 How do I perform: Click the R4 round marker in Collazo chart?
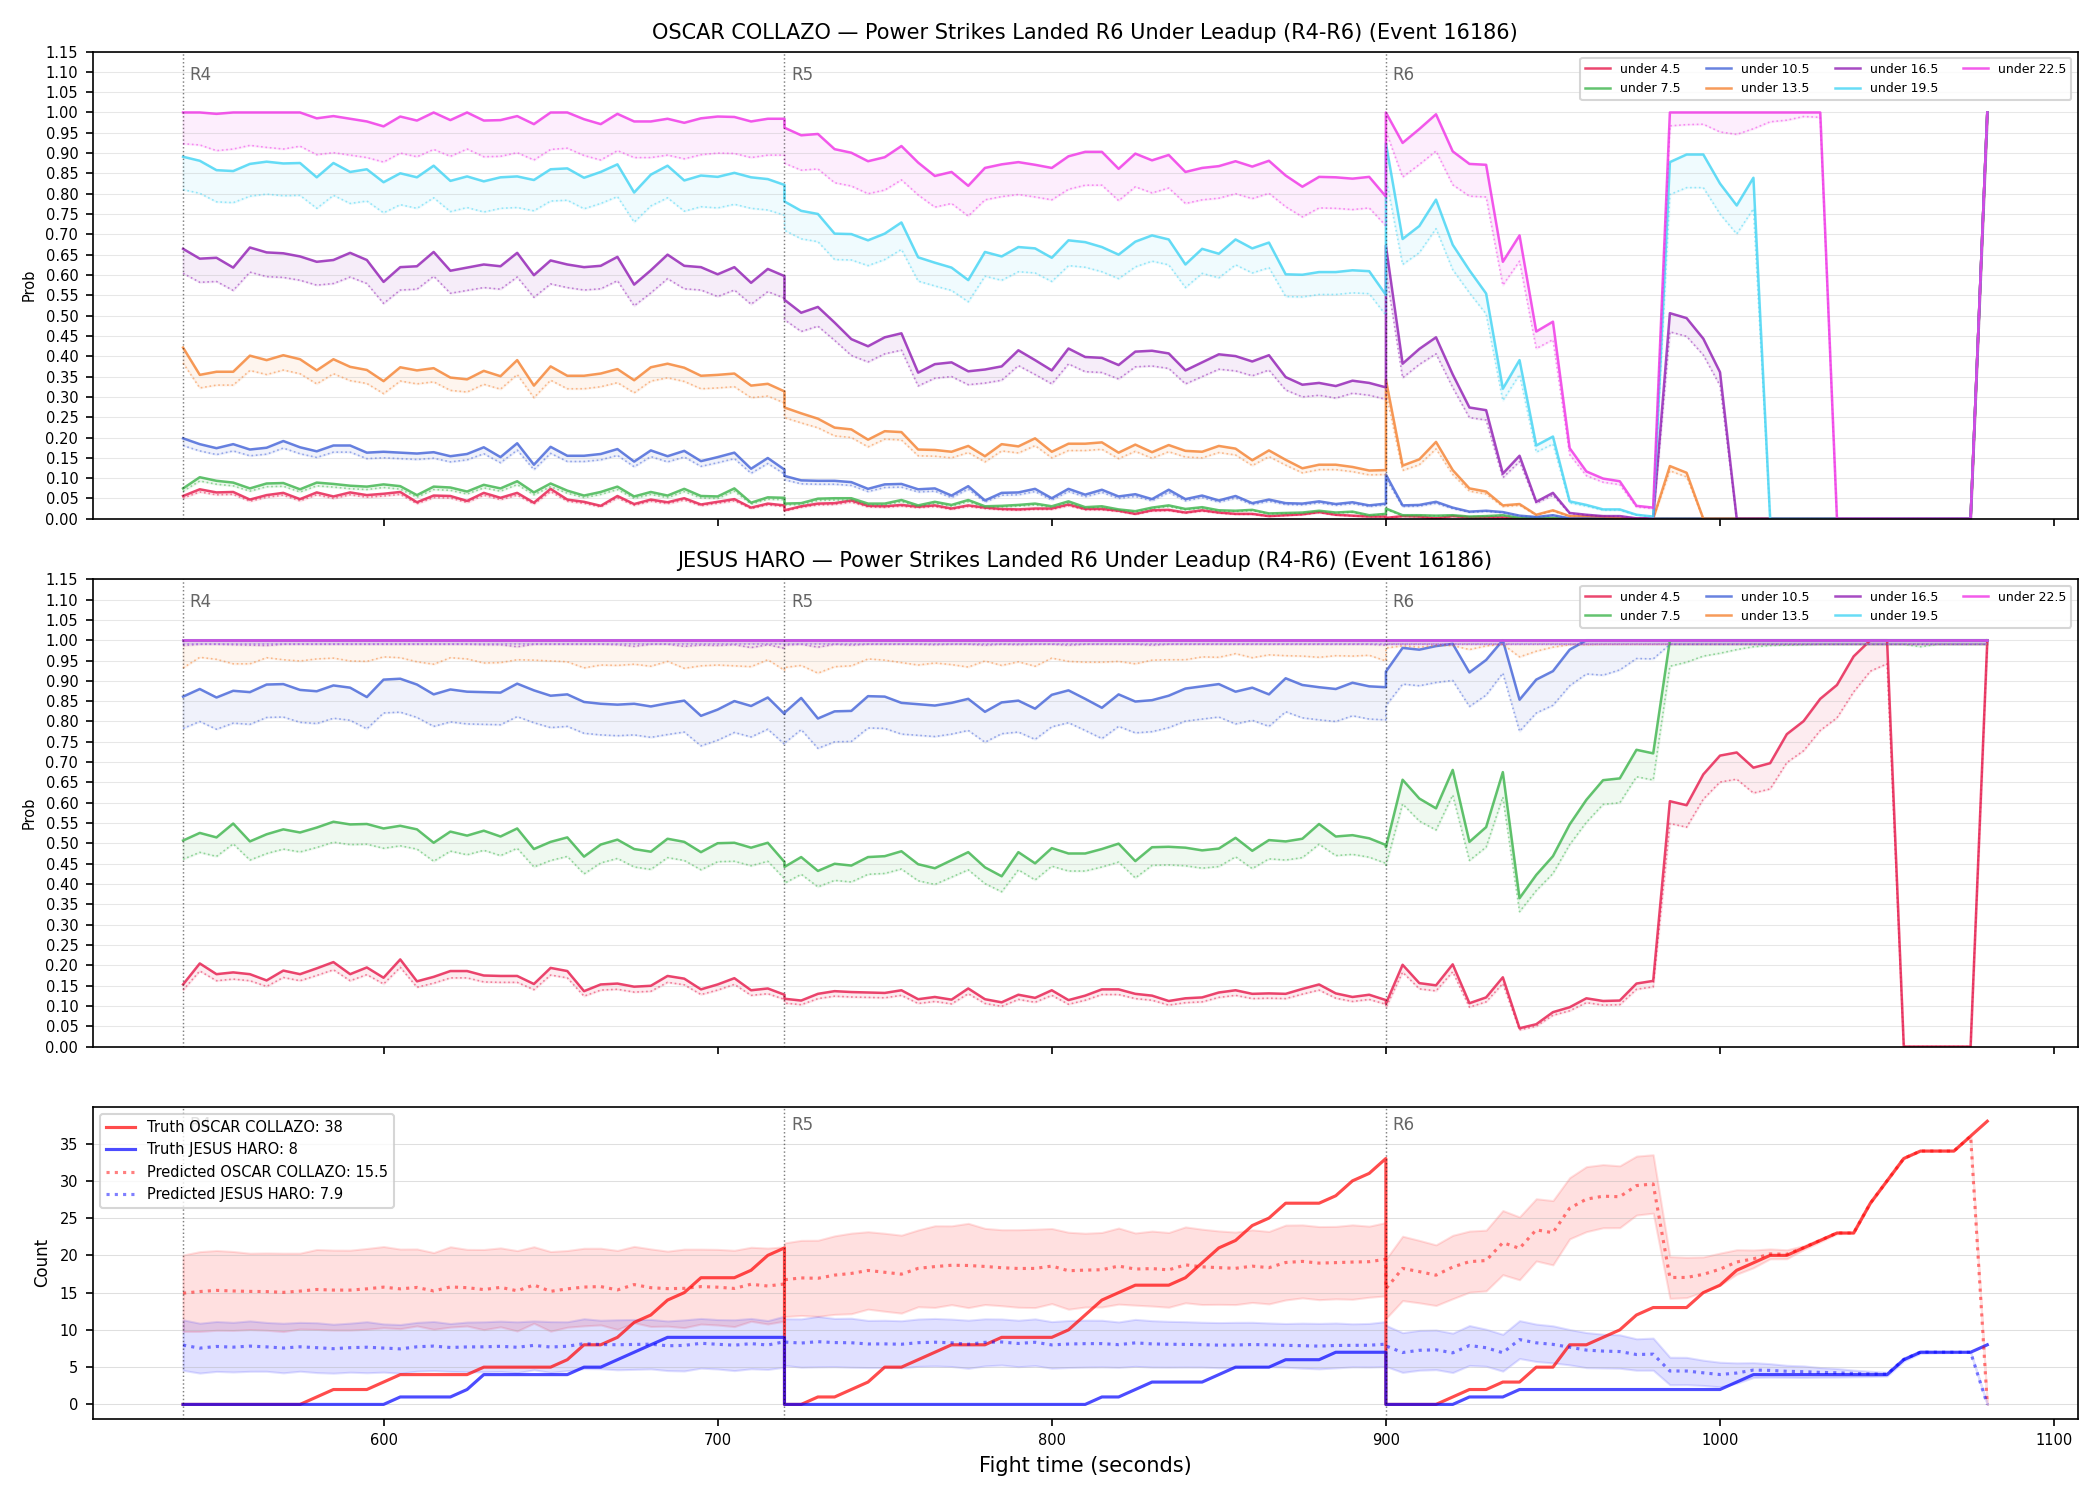pos(200,74)
